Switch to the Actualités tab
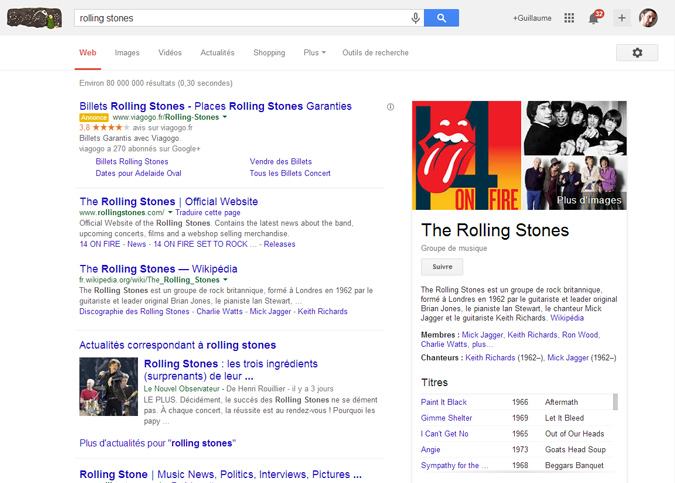 click(217, 52)
